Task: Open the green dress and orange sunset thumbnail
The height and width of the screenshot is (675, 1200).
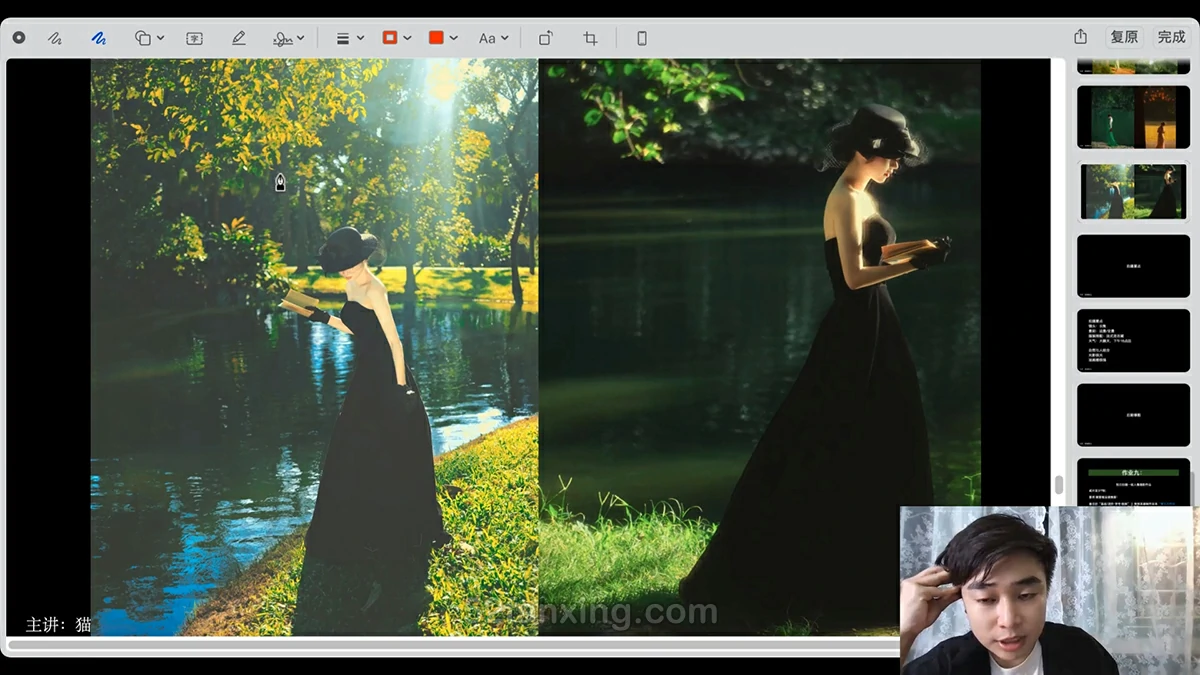Action: pos(1133,117)
